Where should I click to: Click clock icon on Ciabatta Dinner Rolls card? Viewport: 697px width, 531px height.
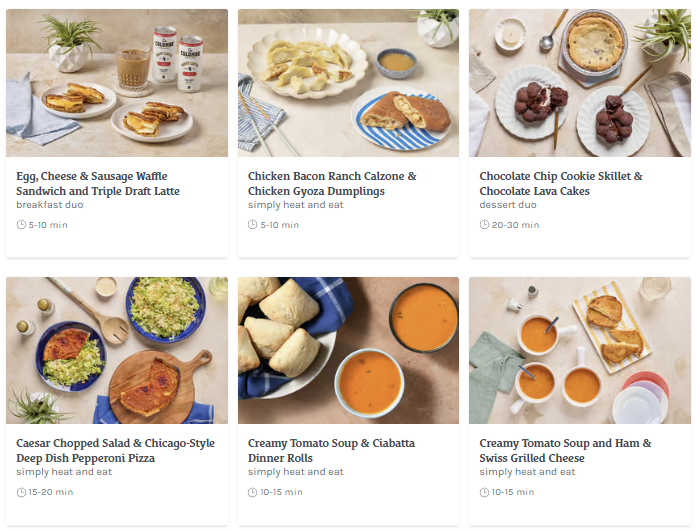tap(253, 492)
